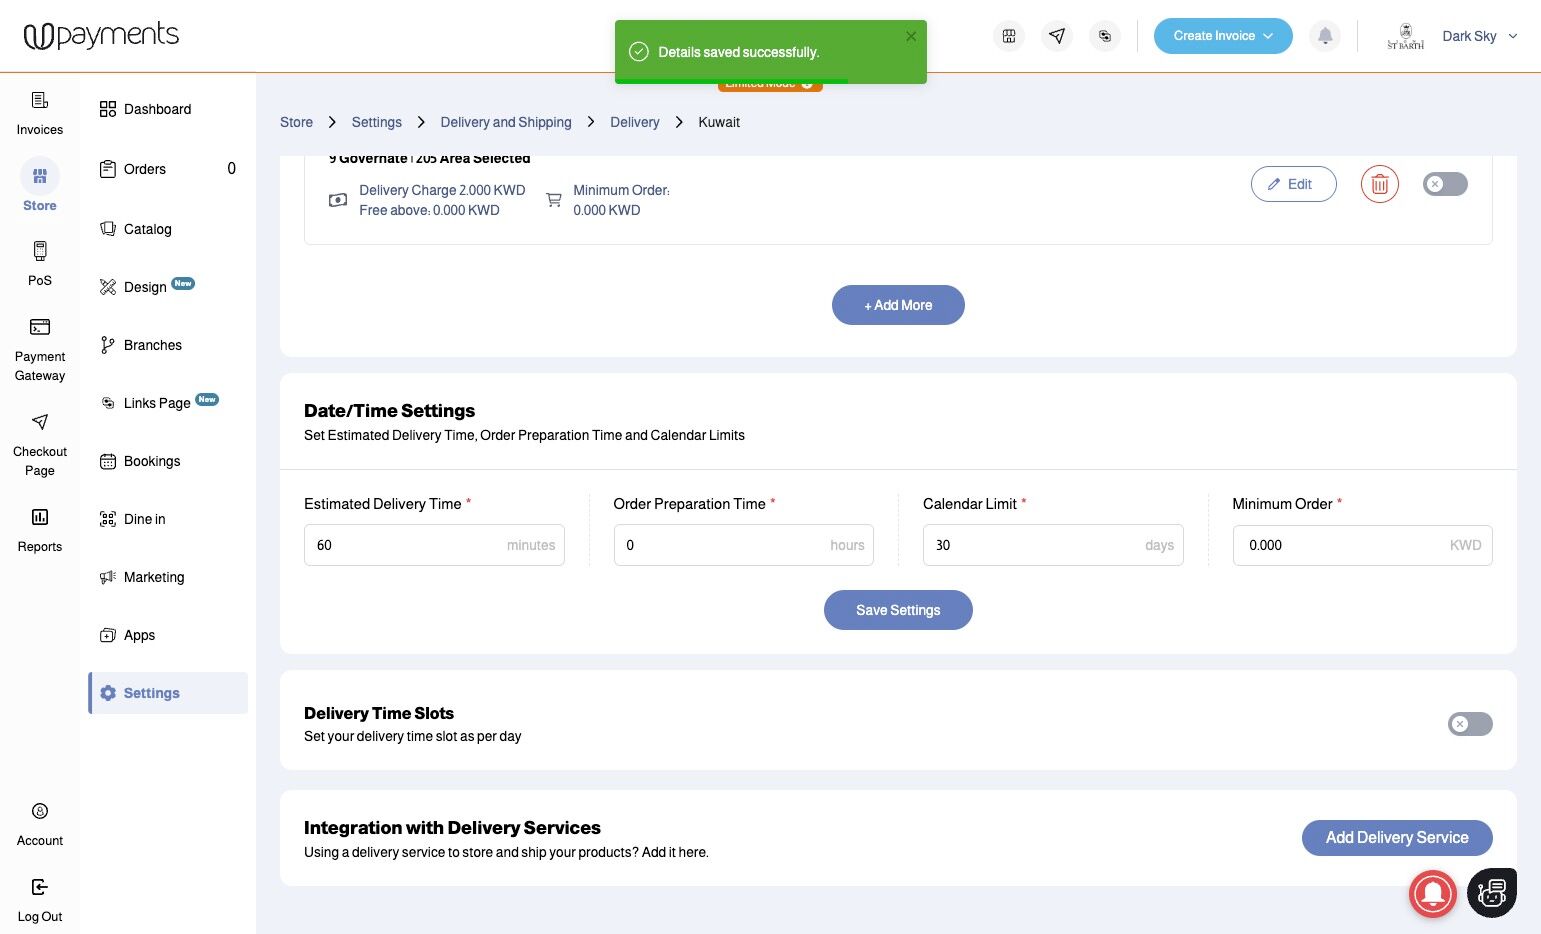
Task: Click the paper plane icon in header
Action: pyautogui.click(x=1057, y=36)
